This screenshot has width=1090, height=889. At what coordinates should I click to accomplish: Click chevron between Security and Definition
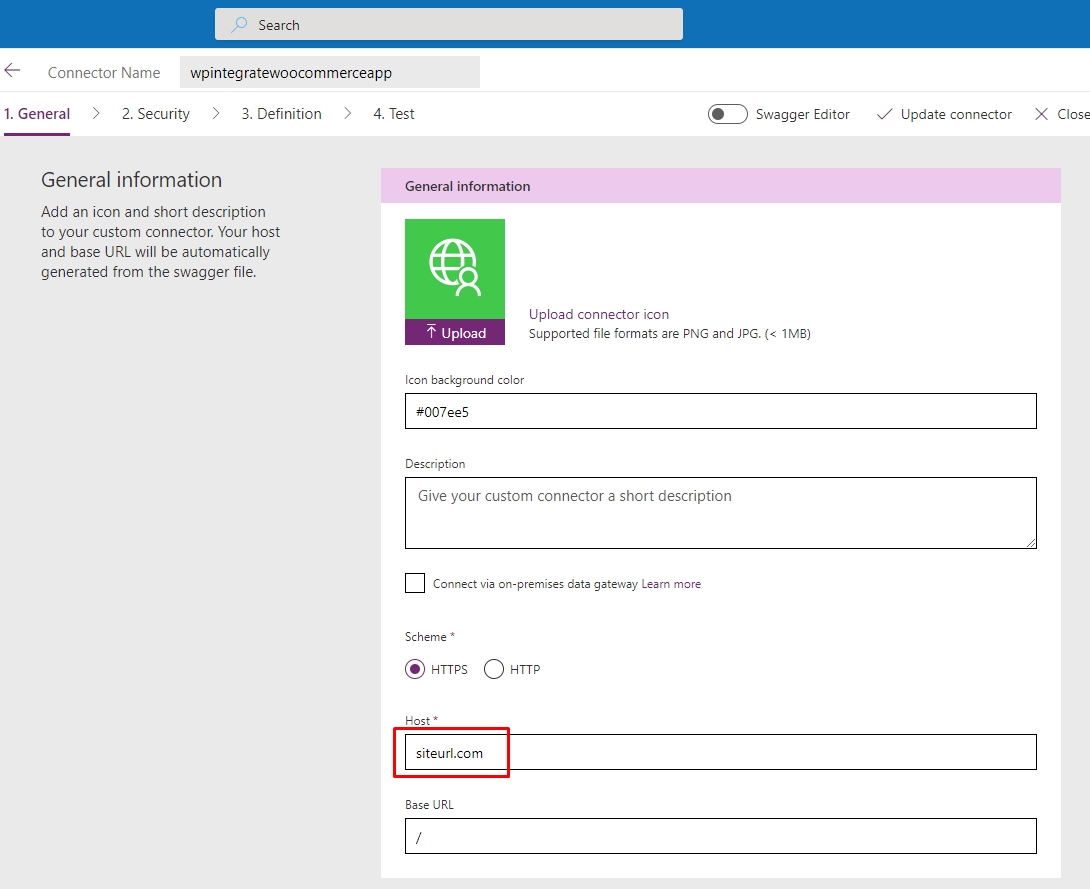click(x=215, y=113)
